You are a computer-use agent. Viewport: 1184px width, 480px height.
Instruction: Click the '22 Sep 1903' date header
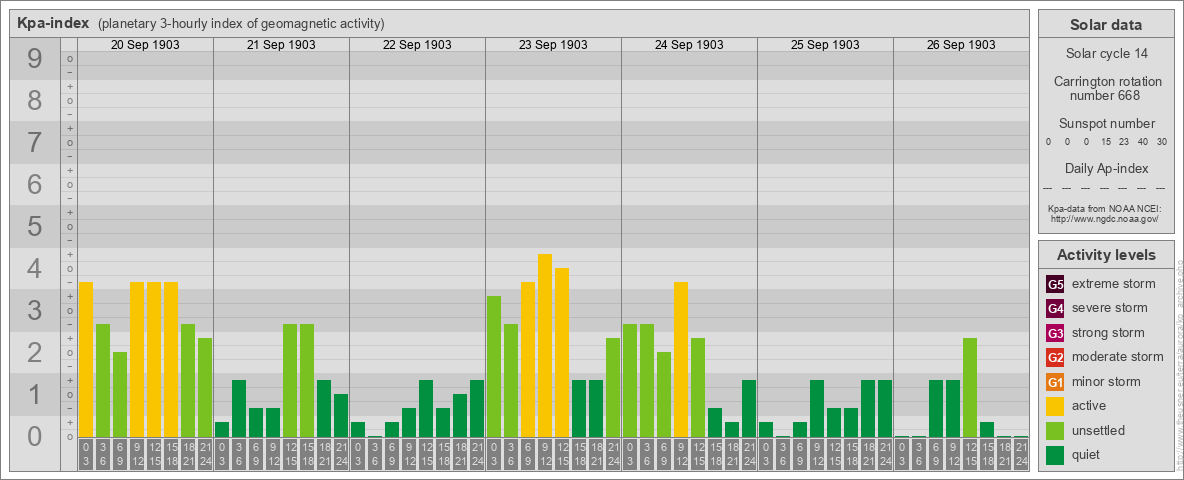(x=417, y=45)
